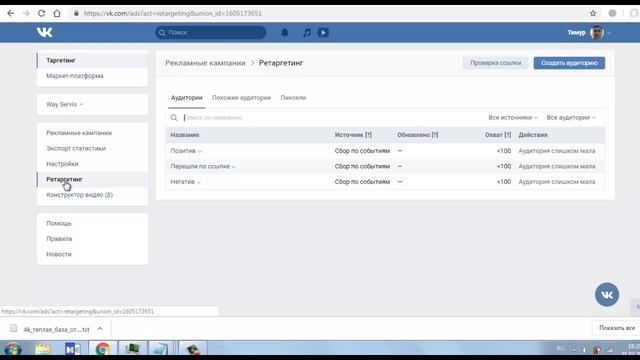The width and height of the screenshot is (640, 360).
Task: Open Все аудитории filter dropdown
Action: (571, 118)
